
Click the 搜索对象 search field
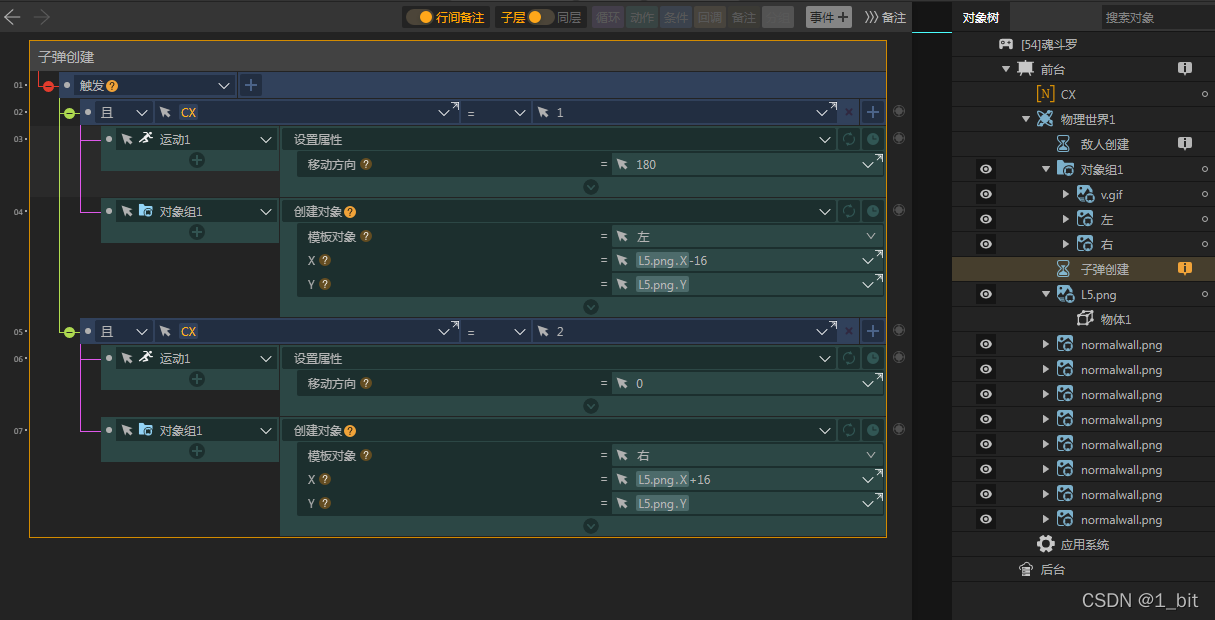(x=1157, y=17)
